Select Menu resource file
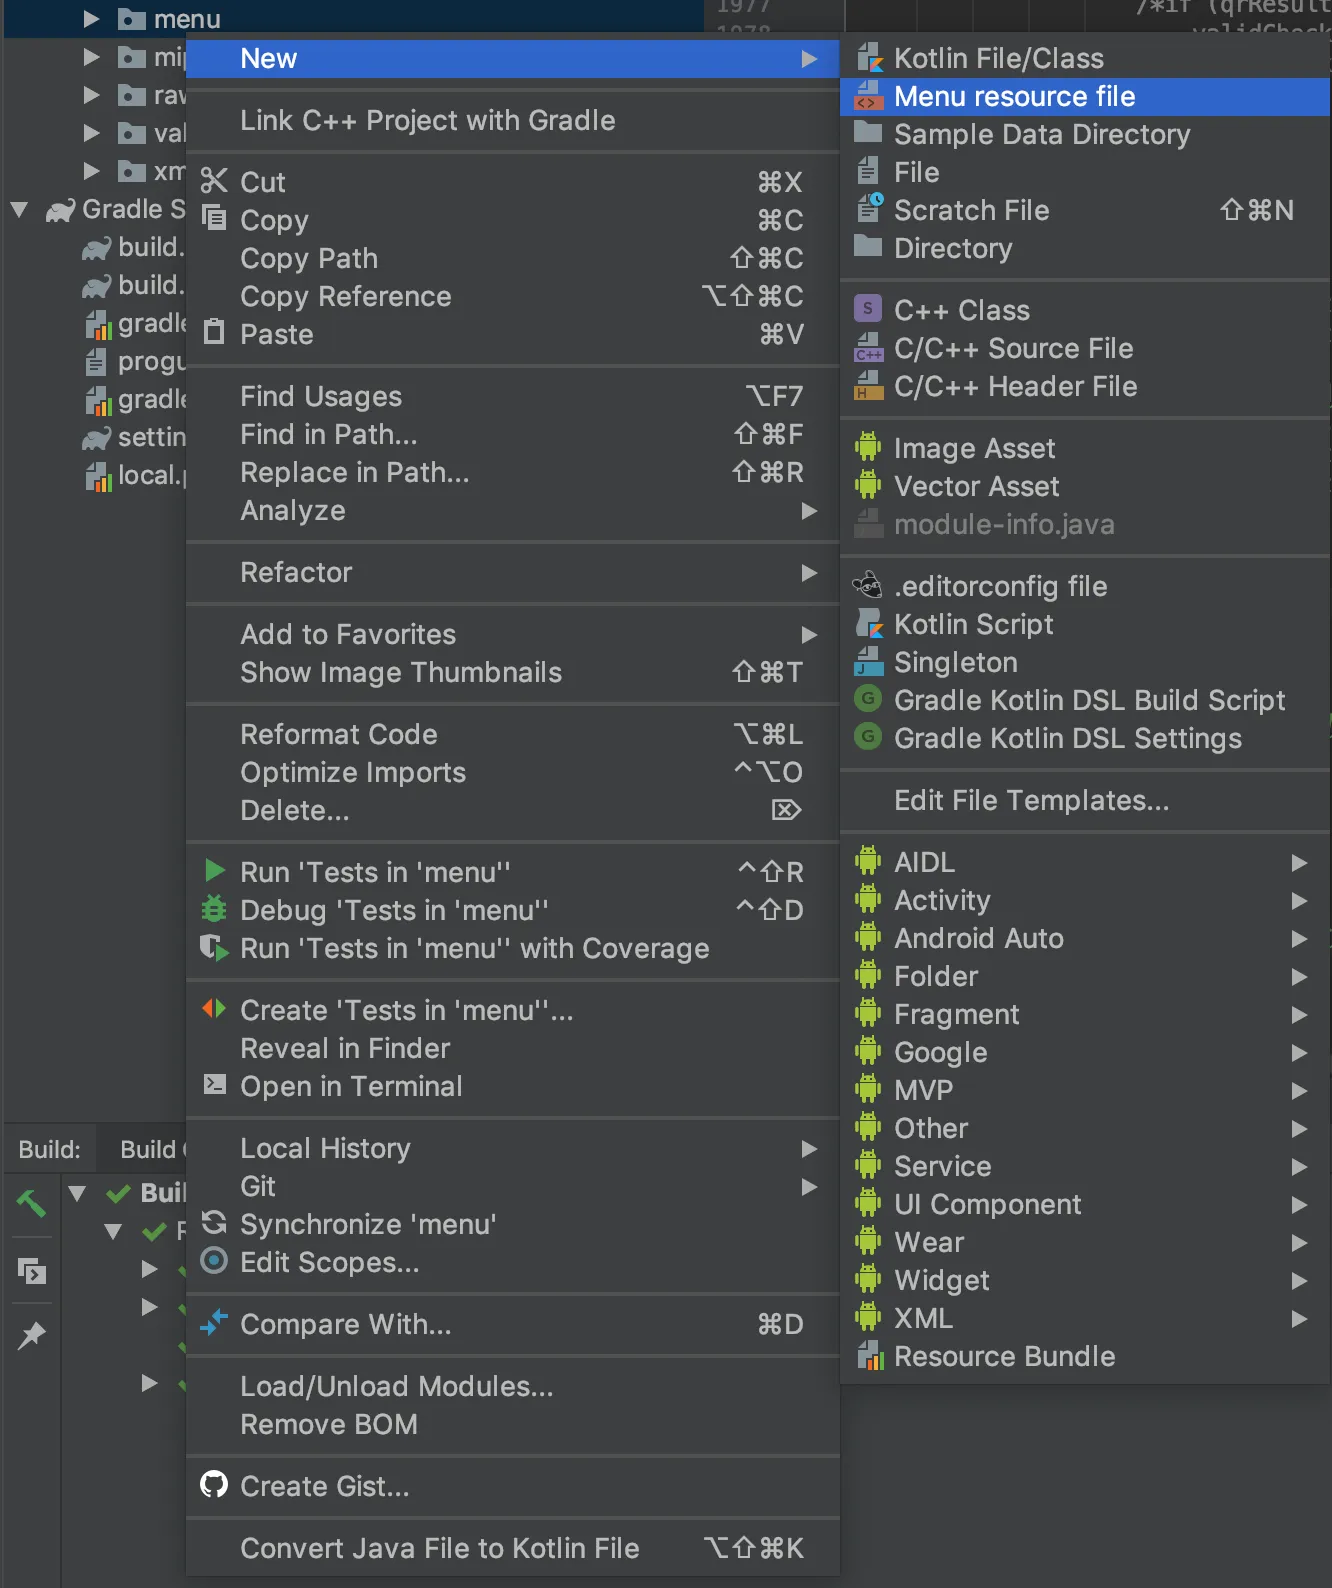The width and height of the screenshot is (1332, 1588). click(1014, 97)
